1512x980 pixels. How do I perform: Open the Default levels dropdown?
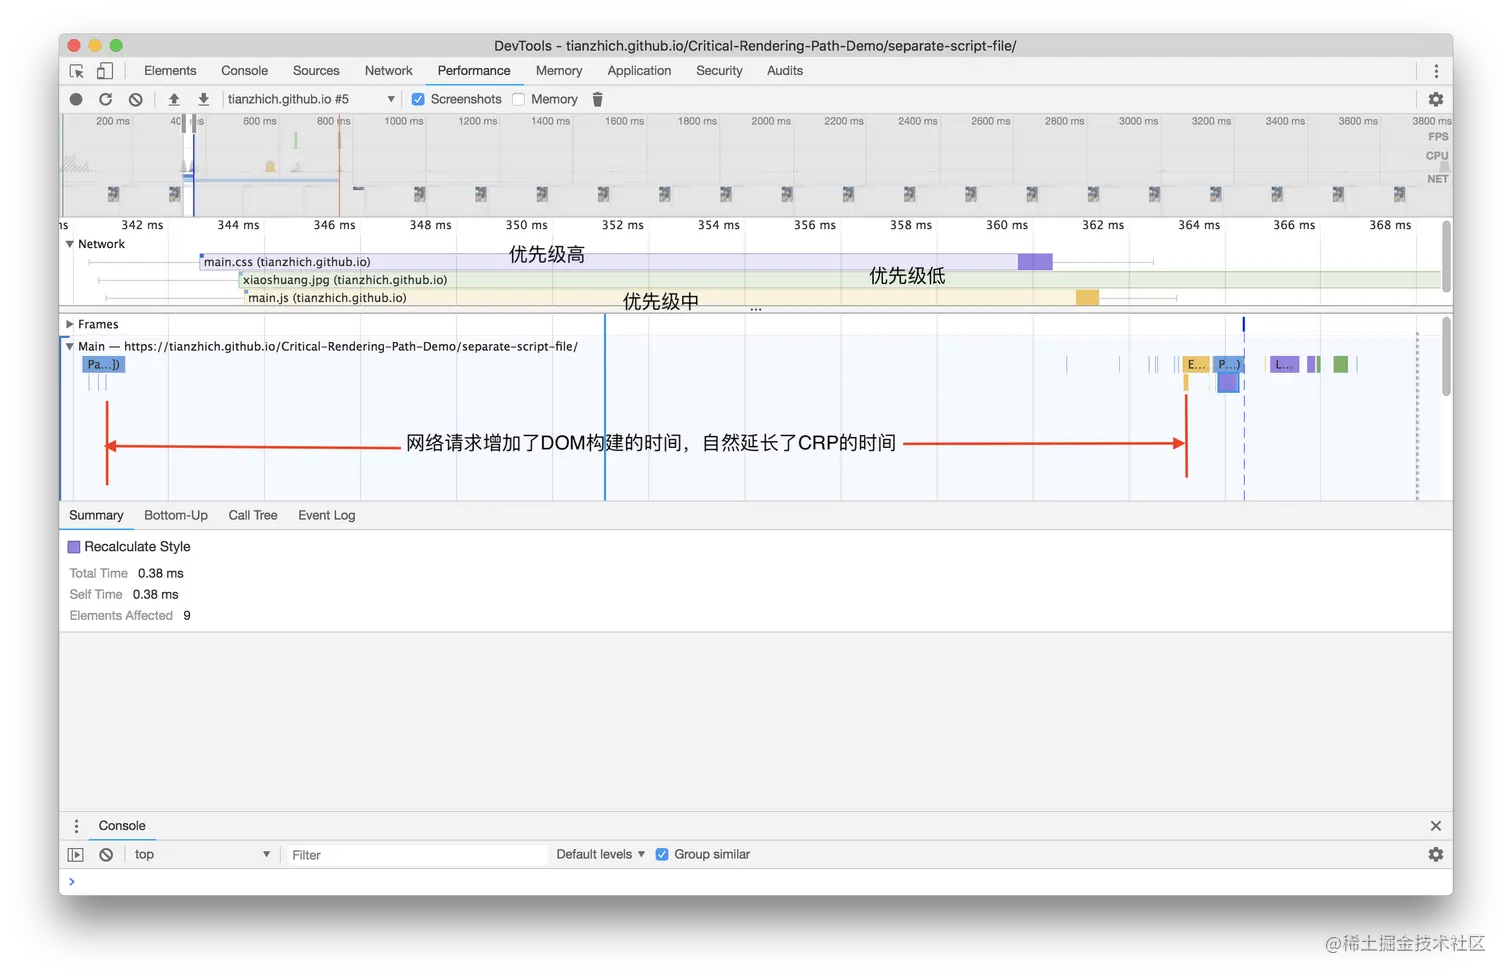click(600, 854)
